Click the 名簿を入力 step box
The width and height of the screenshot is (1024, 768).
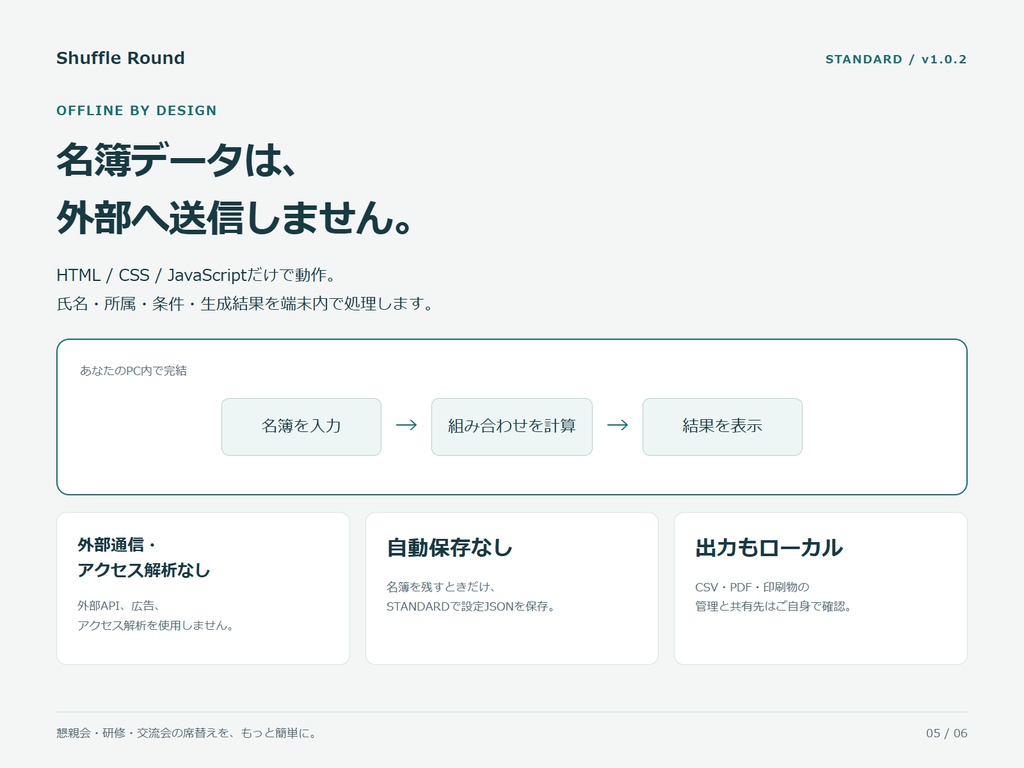pyautogui.click(x=301, y=426)
